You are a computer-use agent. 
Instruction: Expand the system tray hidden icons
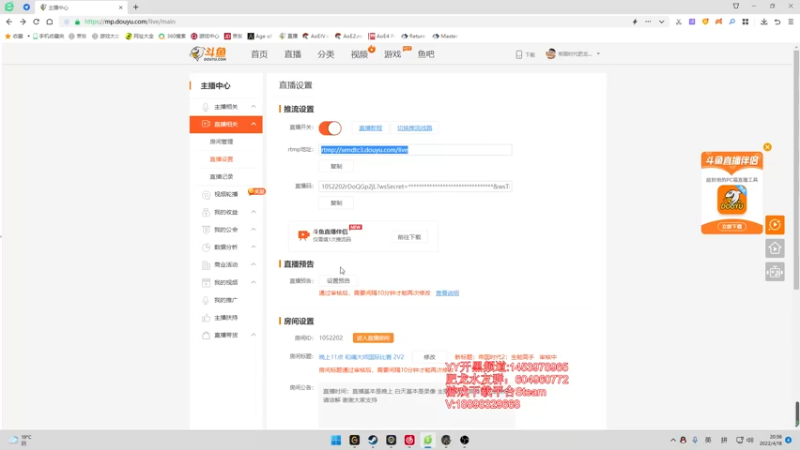673,440
